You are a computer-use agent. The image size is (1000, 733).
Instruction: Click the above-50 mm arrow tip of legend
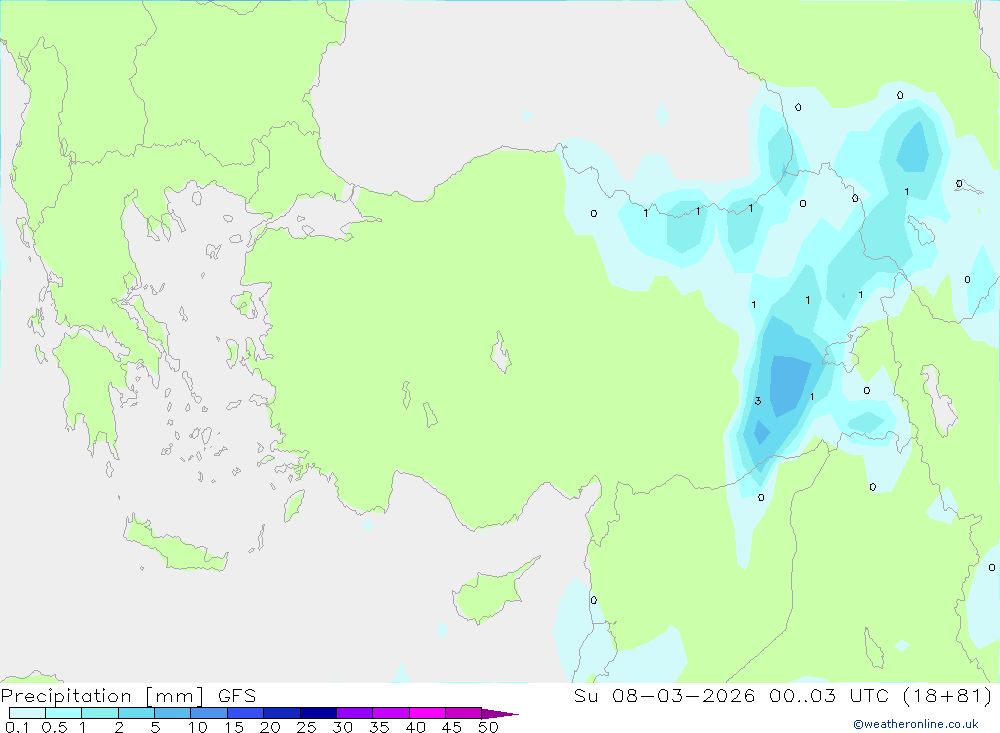coord(499,713)
